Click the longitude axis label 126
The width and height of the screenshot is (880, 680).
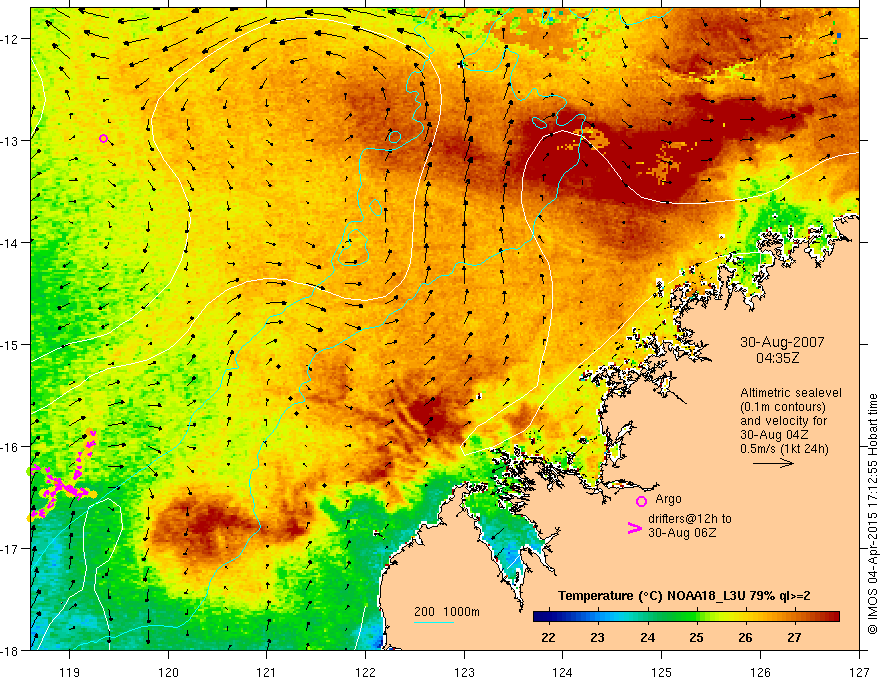760,672
